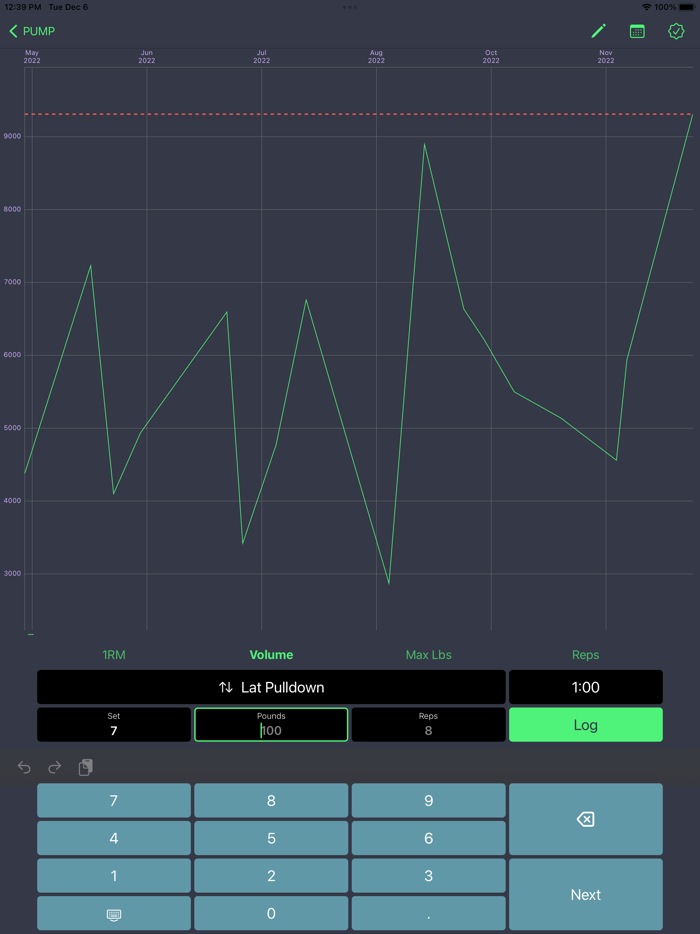
Task: Tap the battery status icon
Action: coord(686,7)
